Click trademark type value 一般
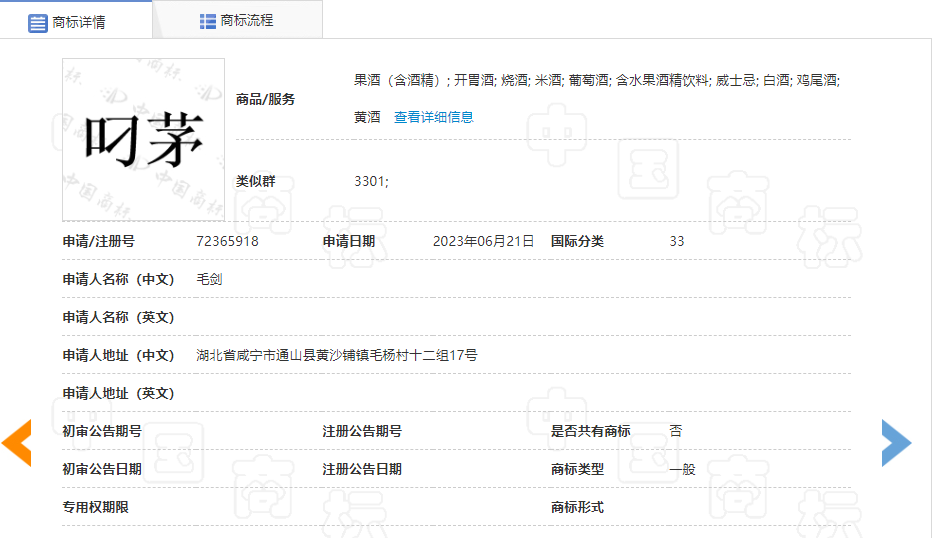Viewport: 952px width, 538px height. point(682,469)
